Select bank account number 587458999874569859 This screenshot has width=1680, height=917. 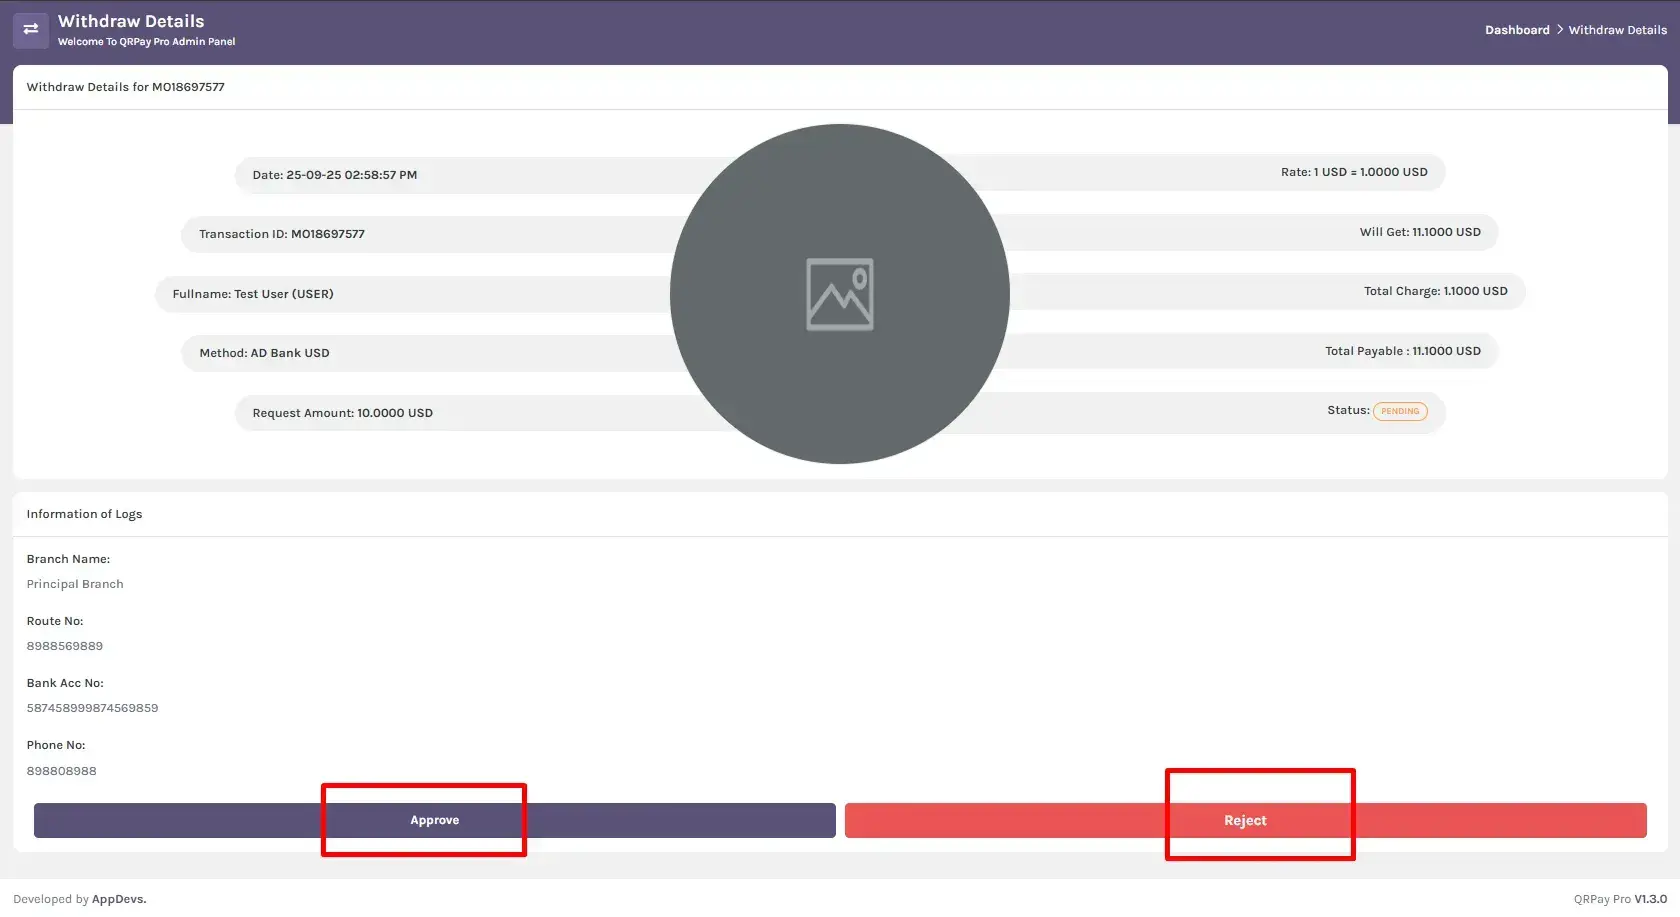click(92, 708)
